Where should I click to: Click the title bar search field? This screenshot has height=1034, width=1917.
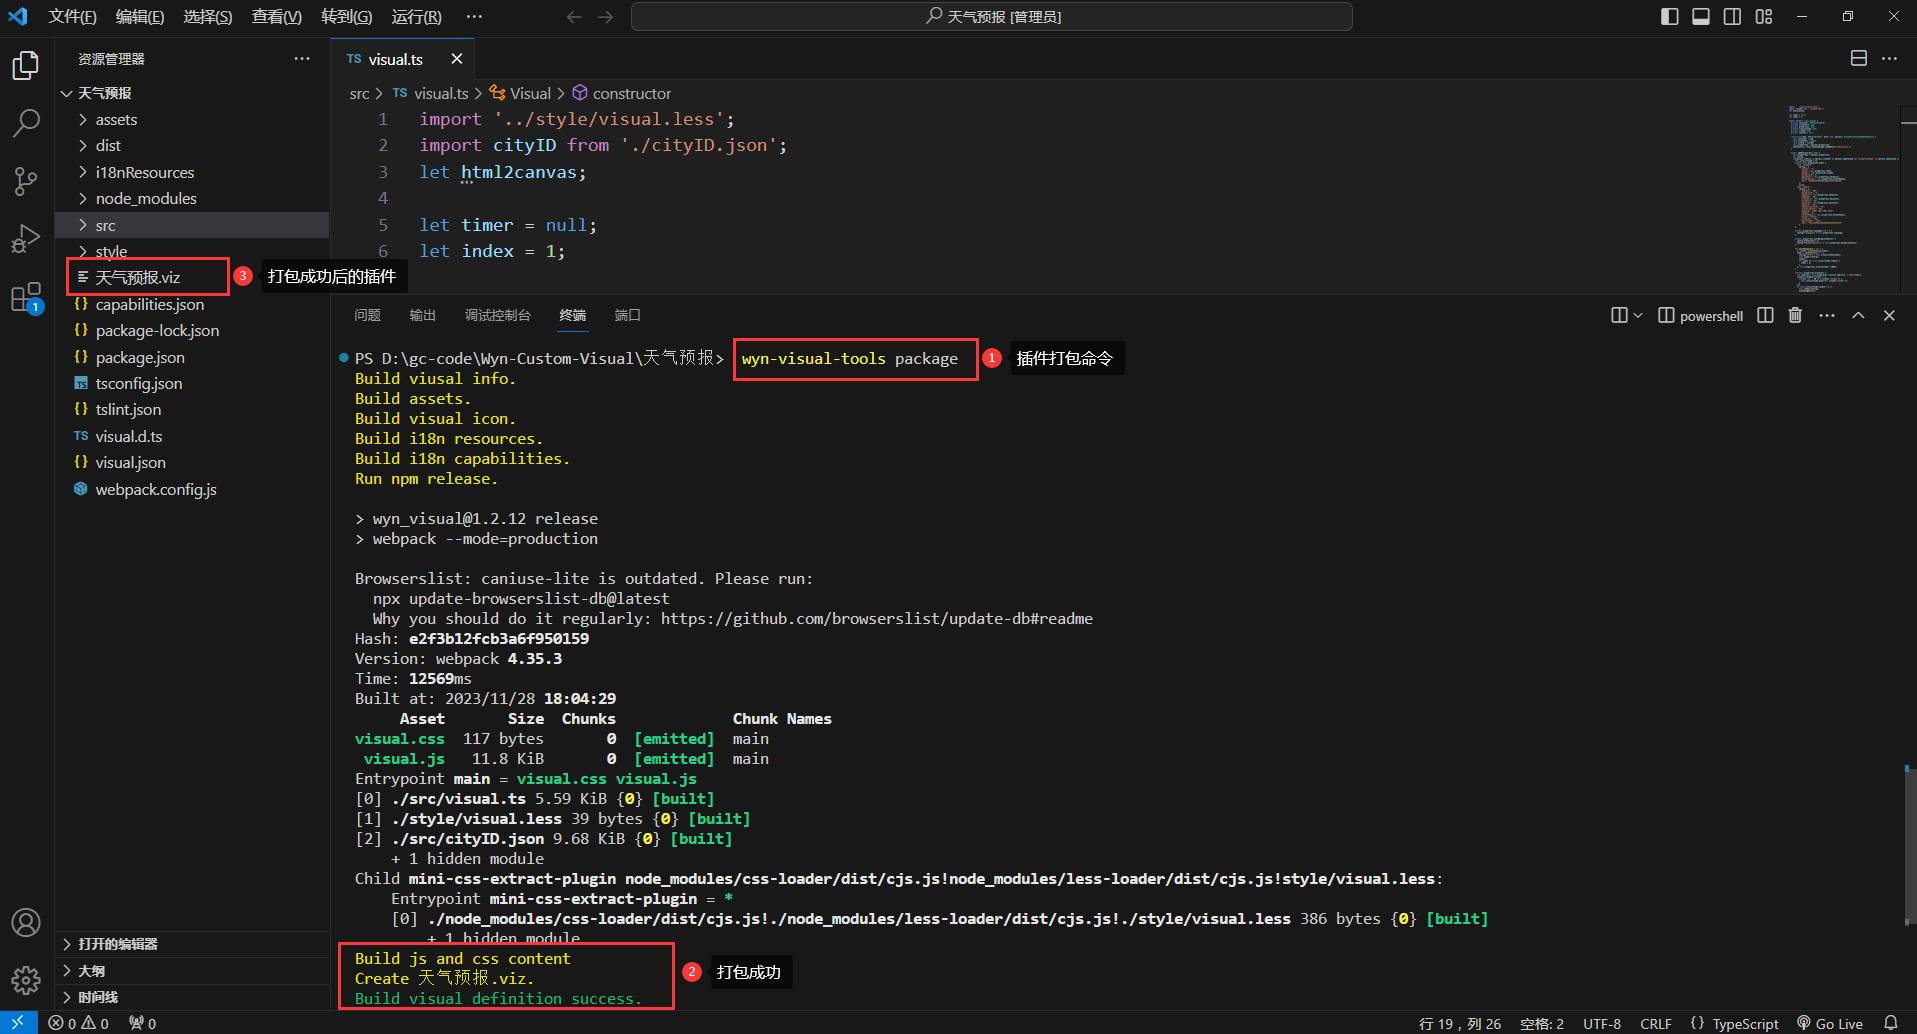click(991, 17)
